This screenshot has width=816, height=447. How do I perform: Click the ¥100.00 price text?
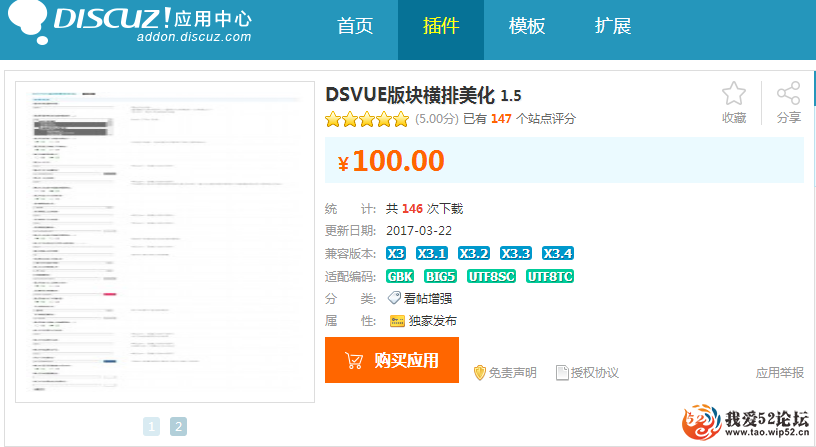pyautogui.click(x=391, y=161)
